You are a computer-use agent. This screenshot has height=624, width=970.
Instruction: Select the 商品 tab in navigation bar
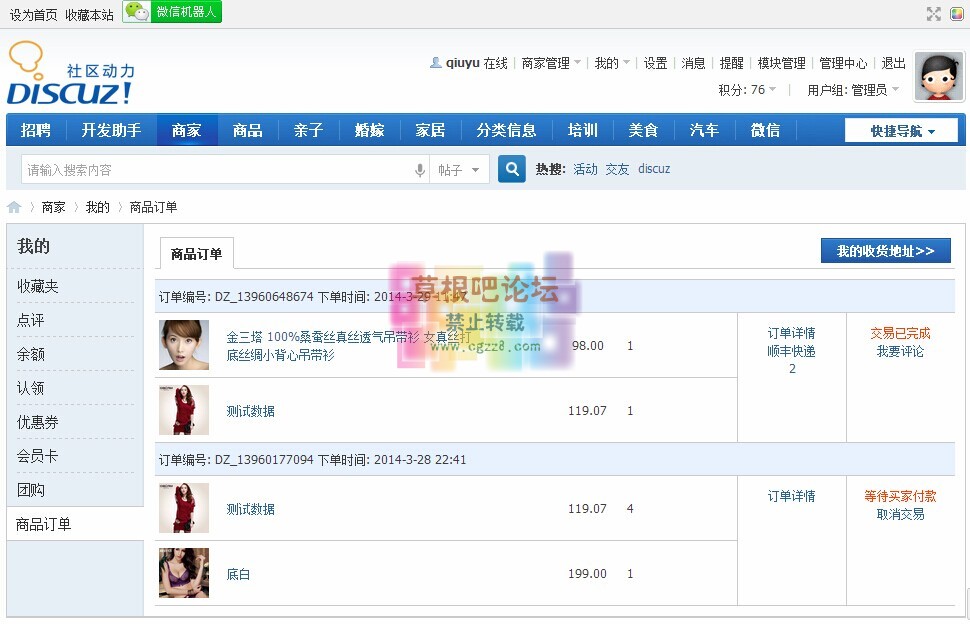[247, 130]
